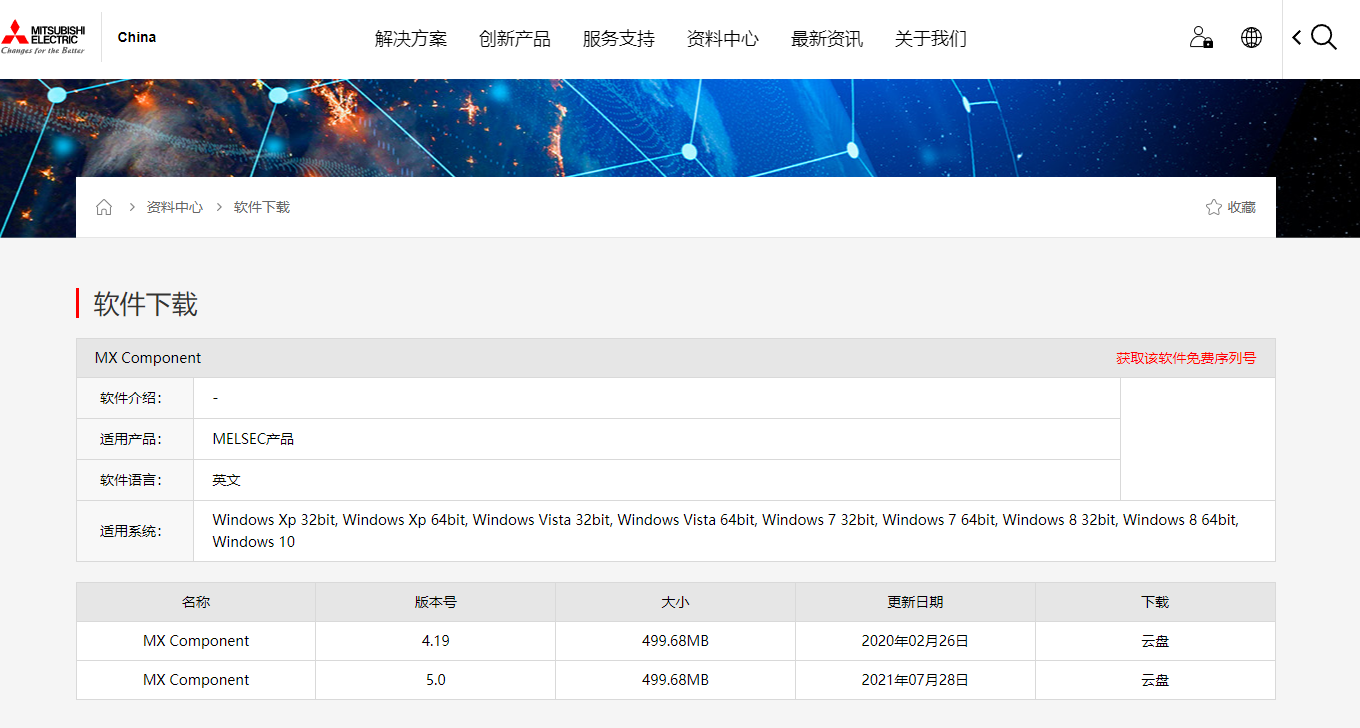Image resolution: width=1360 pixels, height=728 pixels.
Task: Open the 服务支持 navigation menu
Action: click(617, 38)
